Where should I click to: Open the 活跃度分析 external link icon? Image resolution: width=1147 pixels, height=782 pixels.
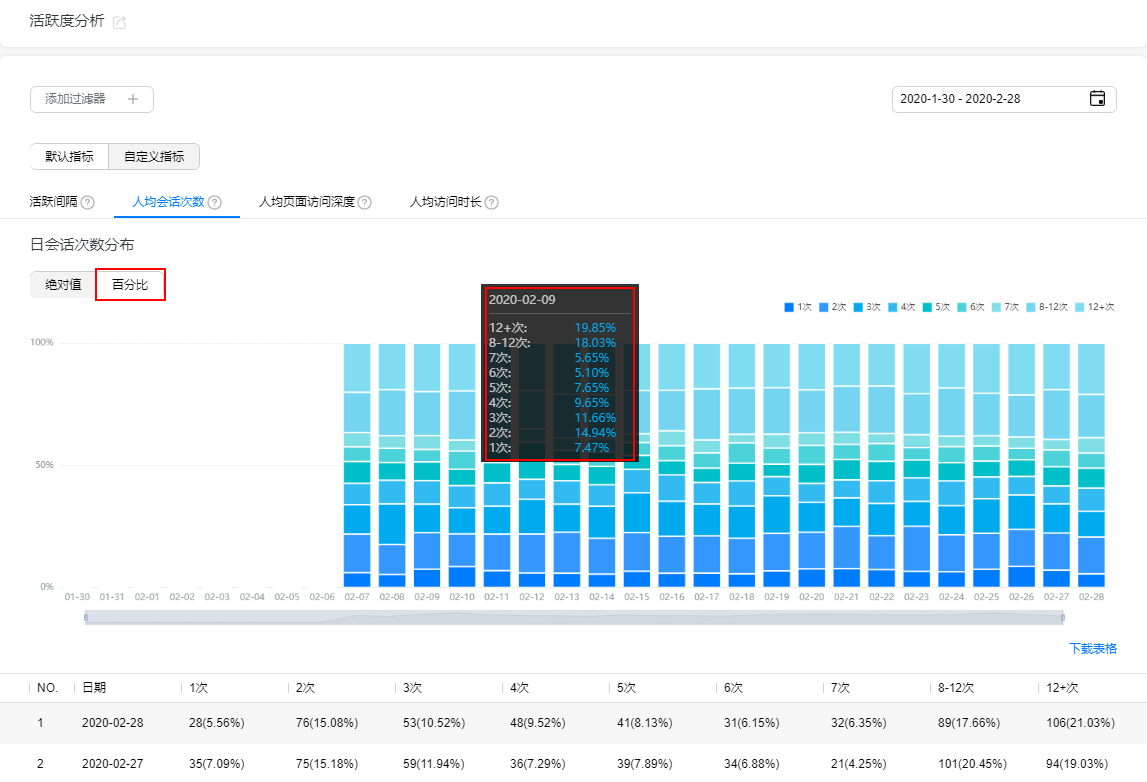(119, 23)
